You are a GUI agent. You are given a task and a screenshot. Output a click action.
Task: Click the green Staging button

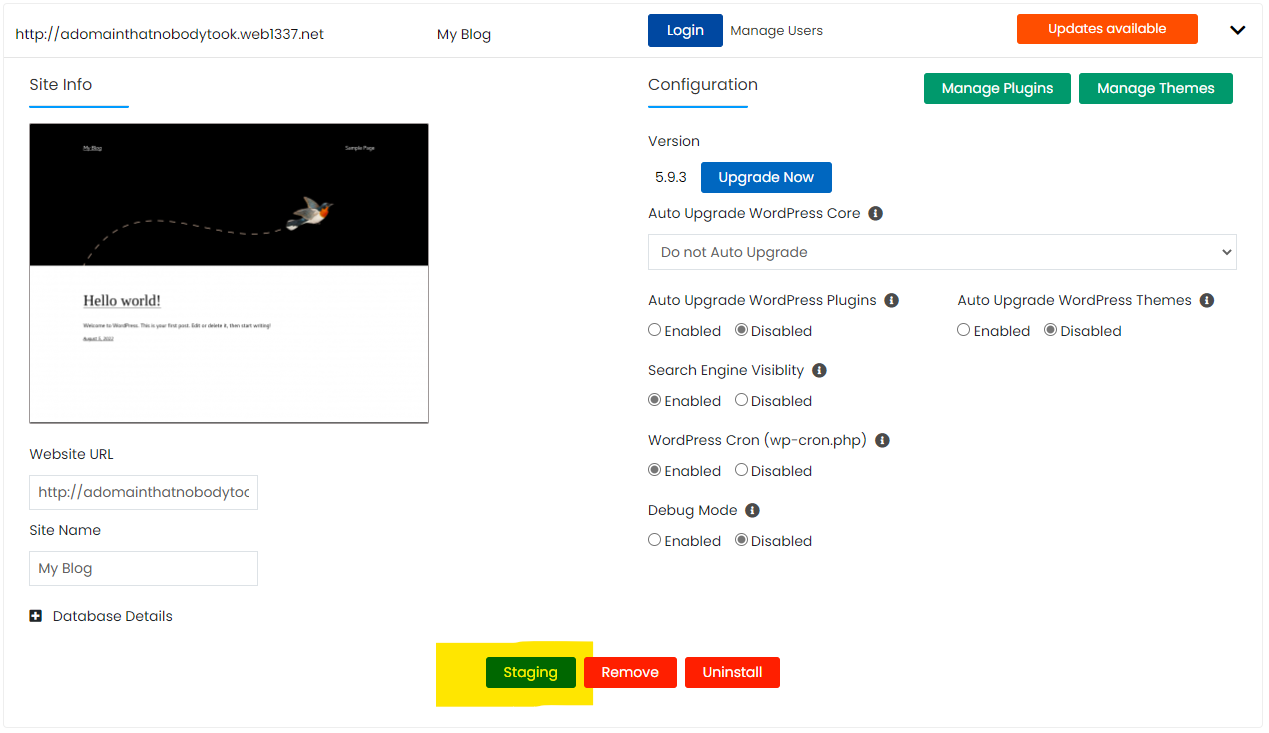(530, 672)
